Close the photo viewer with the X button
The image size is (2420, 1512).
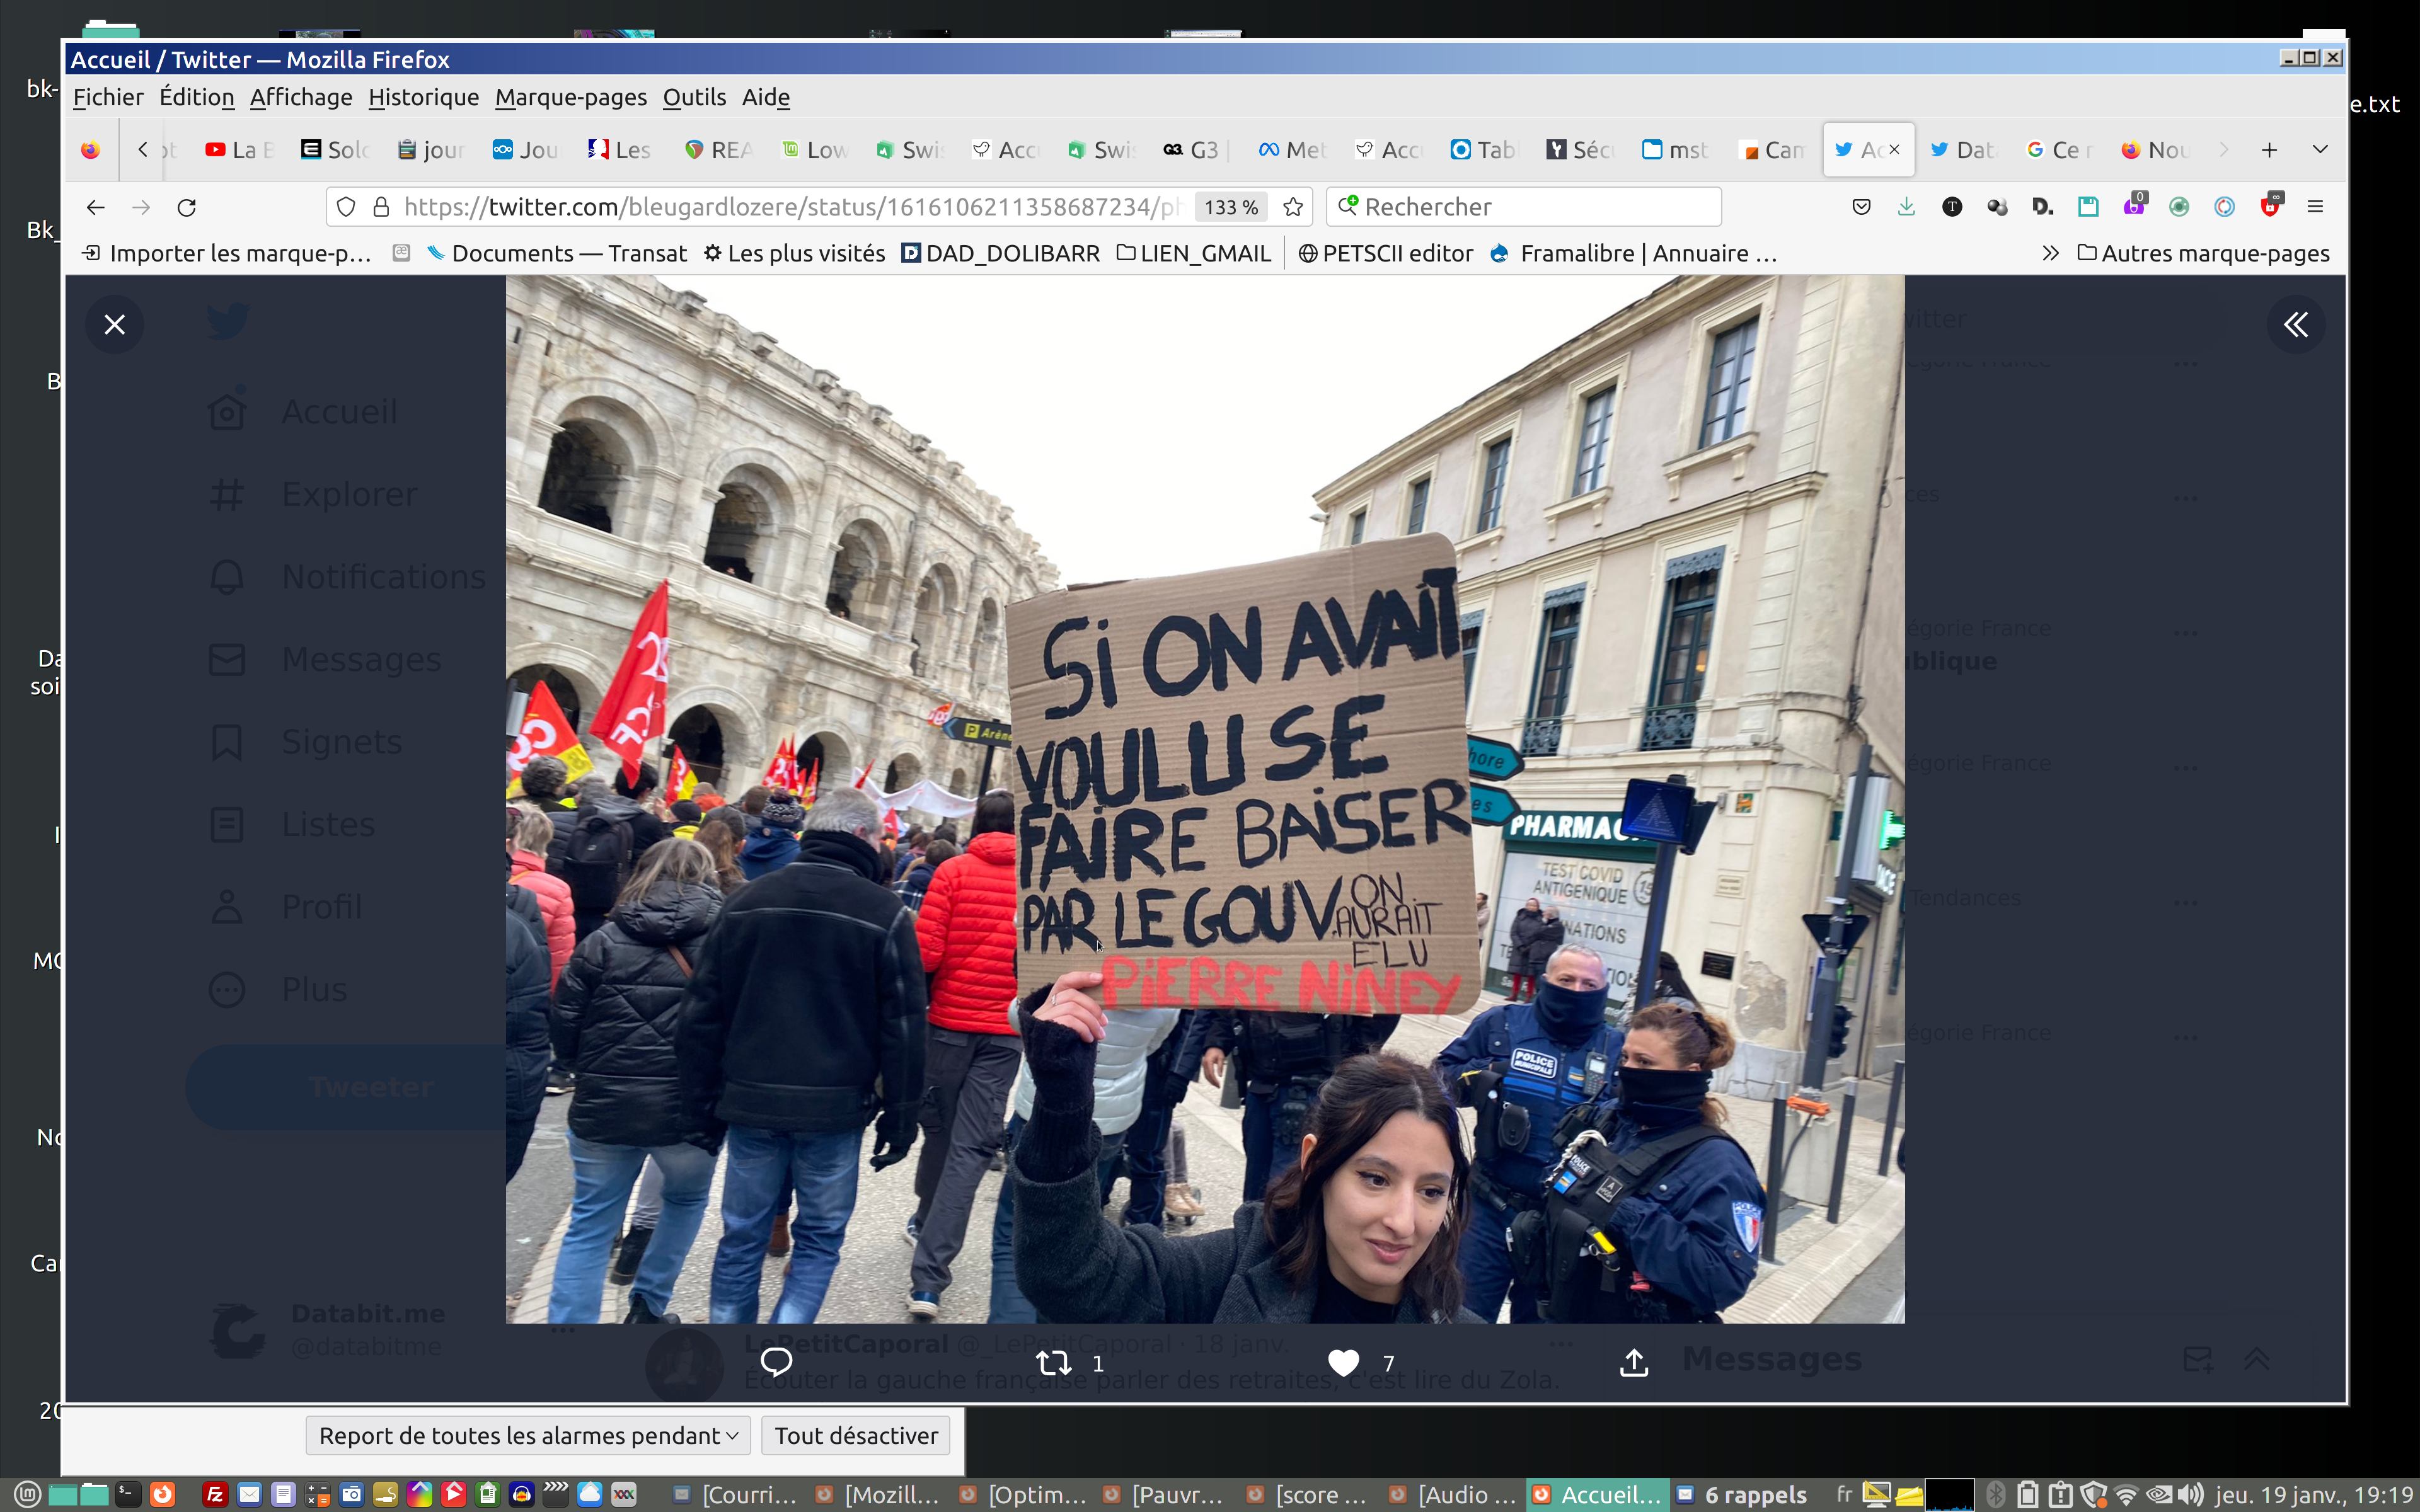[115, 324]
